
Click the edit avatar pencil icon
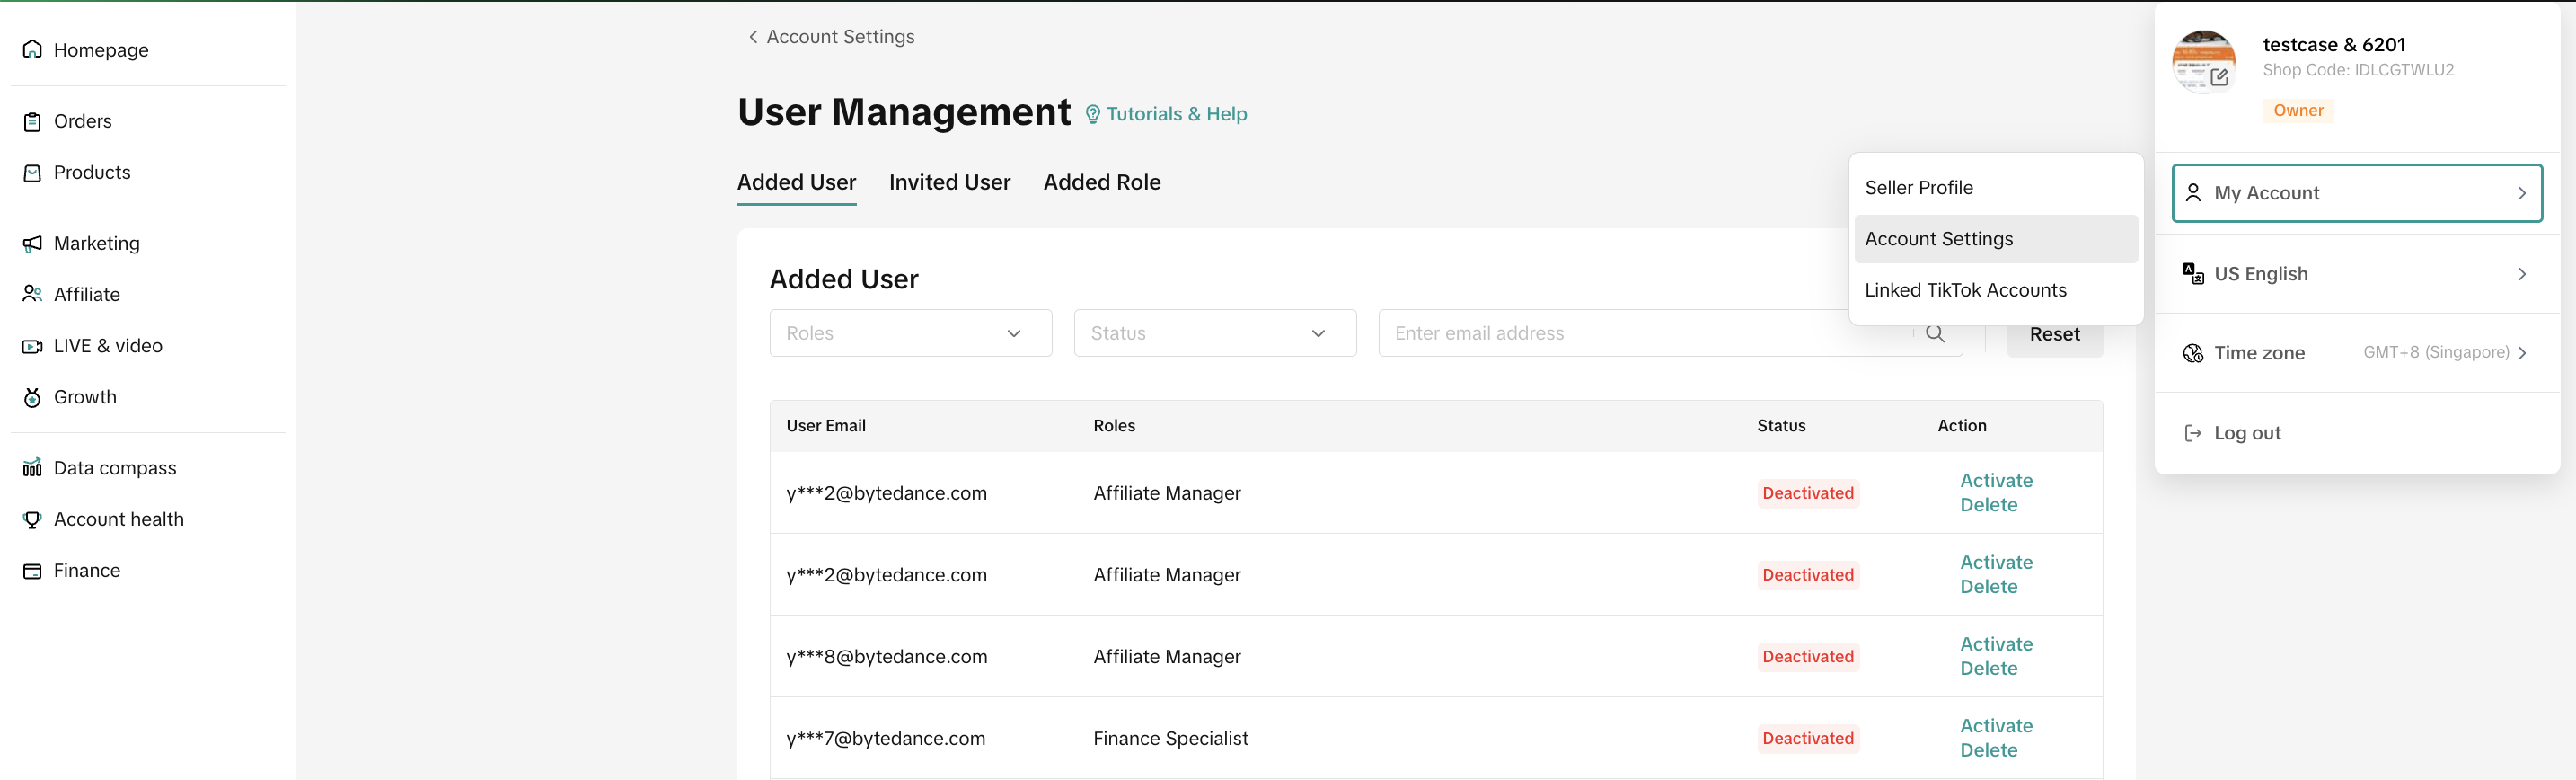[x=2219, y=77]
